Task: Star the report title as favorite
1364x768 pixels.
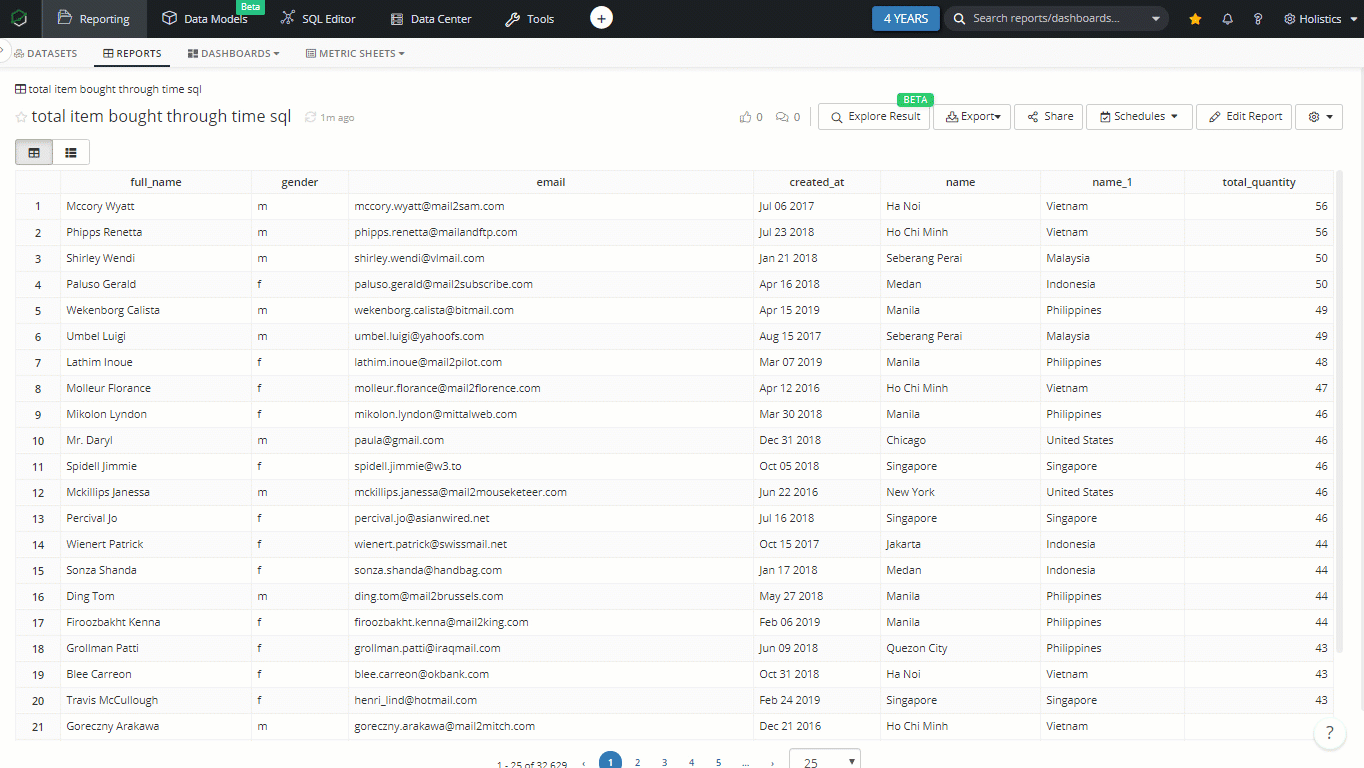Action: point(21,117)
